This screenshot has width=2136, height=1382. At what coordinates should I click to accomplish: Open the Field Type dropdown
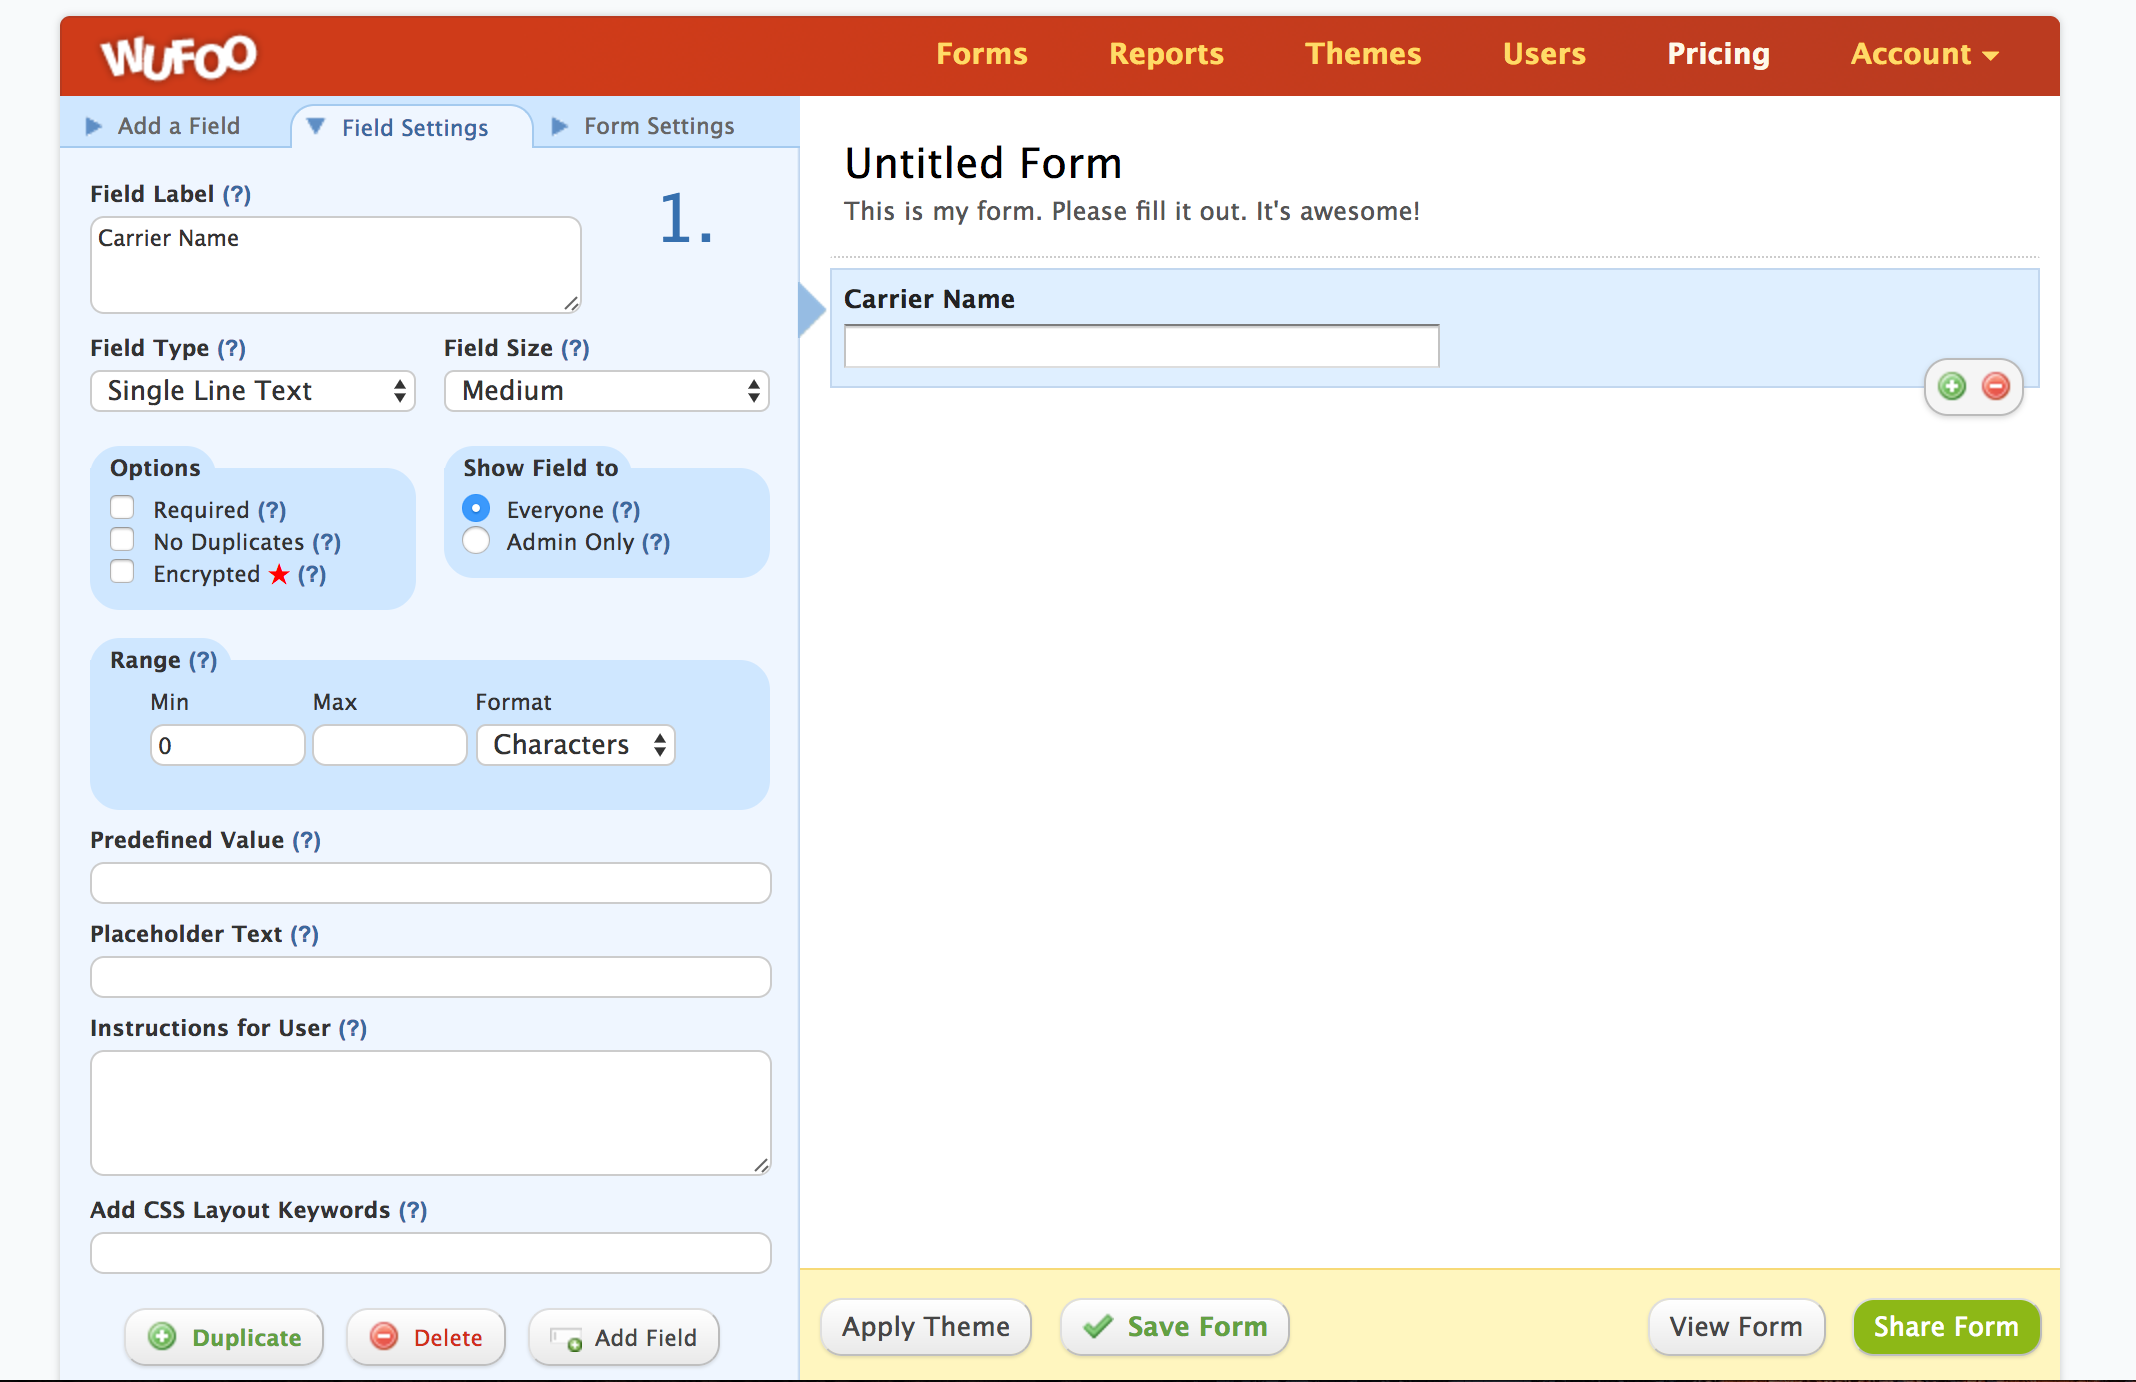(x=253, y=391)
